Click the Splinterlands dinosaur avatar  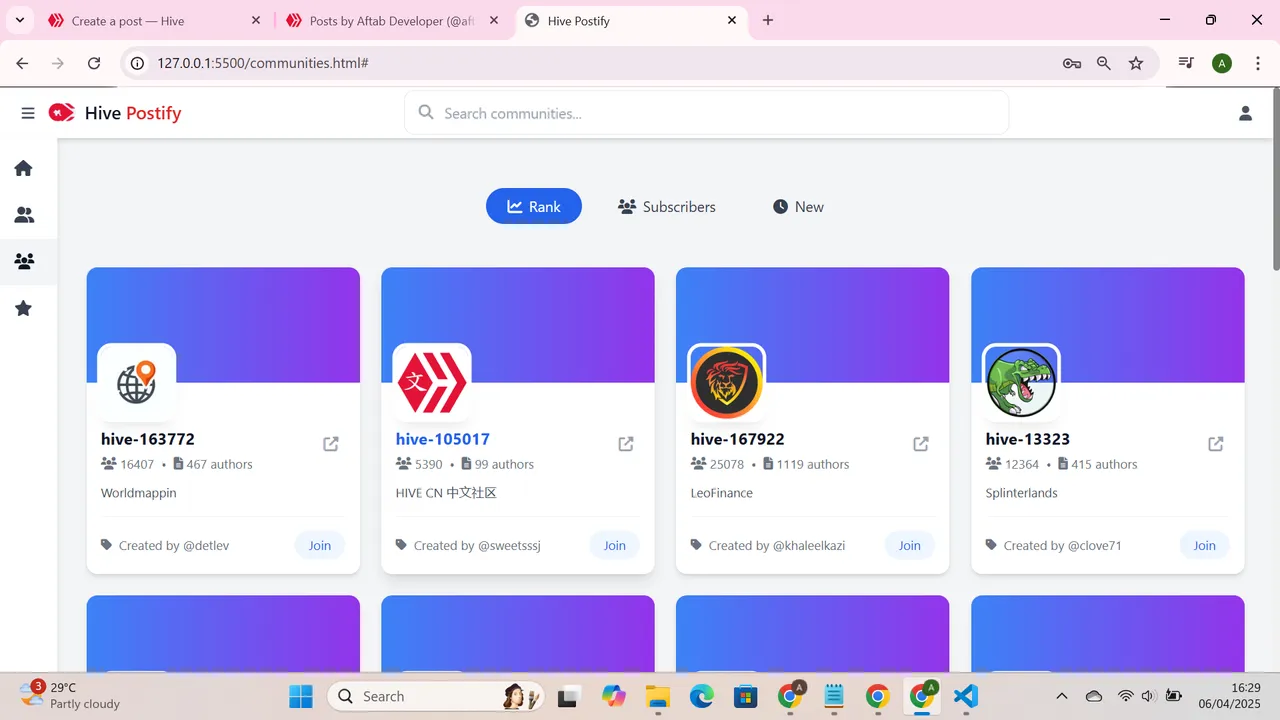[x=1022, y=383]
